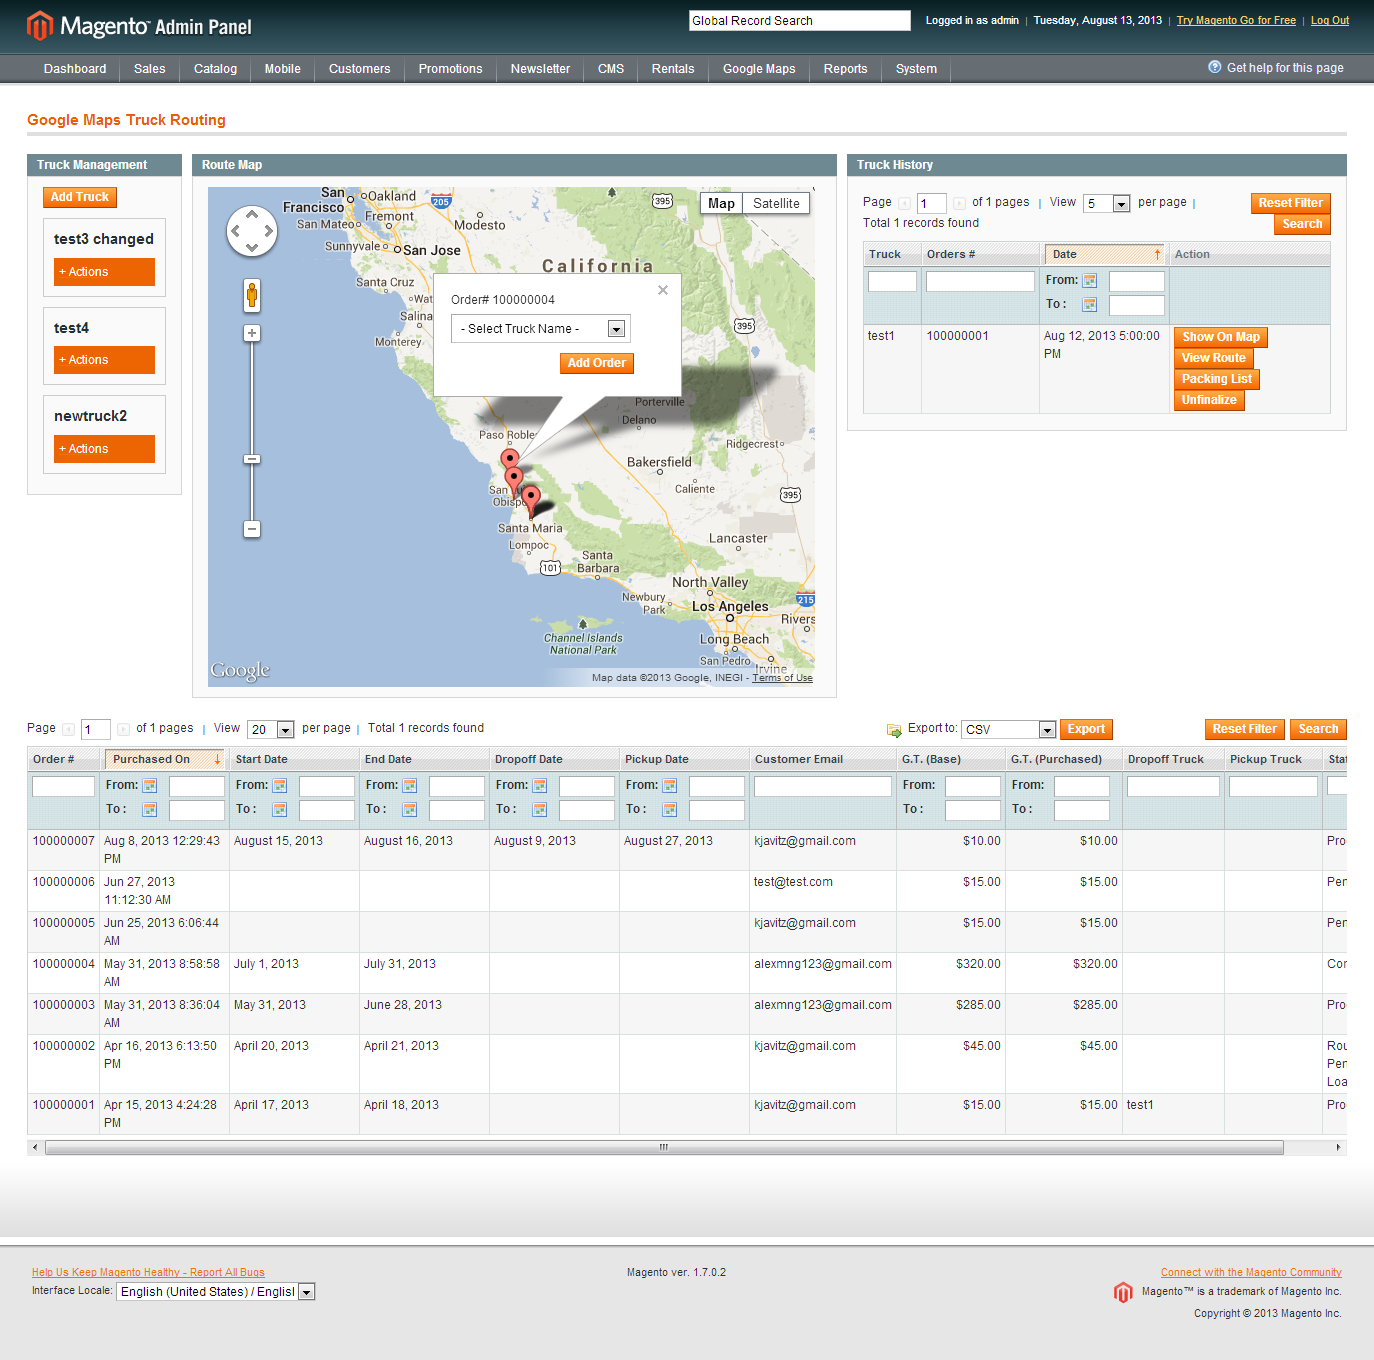
Task: Click the Customer Email filter field
Action: tap(823, 787)
